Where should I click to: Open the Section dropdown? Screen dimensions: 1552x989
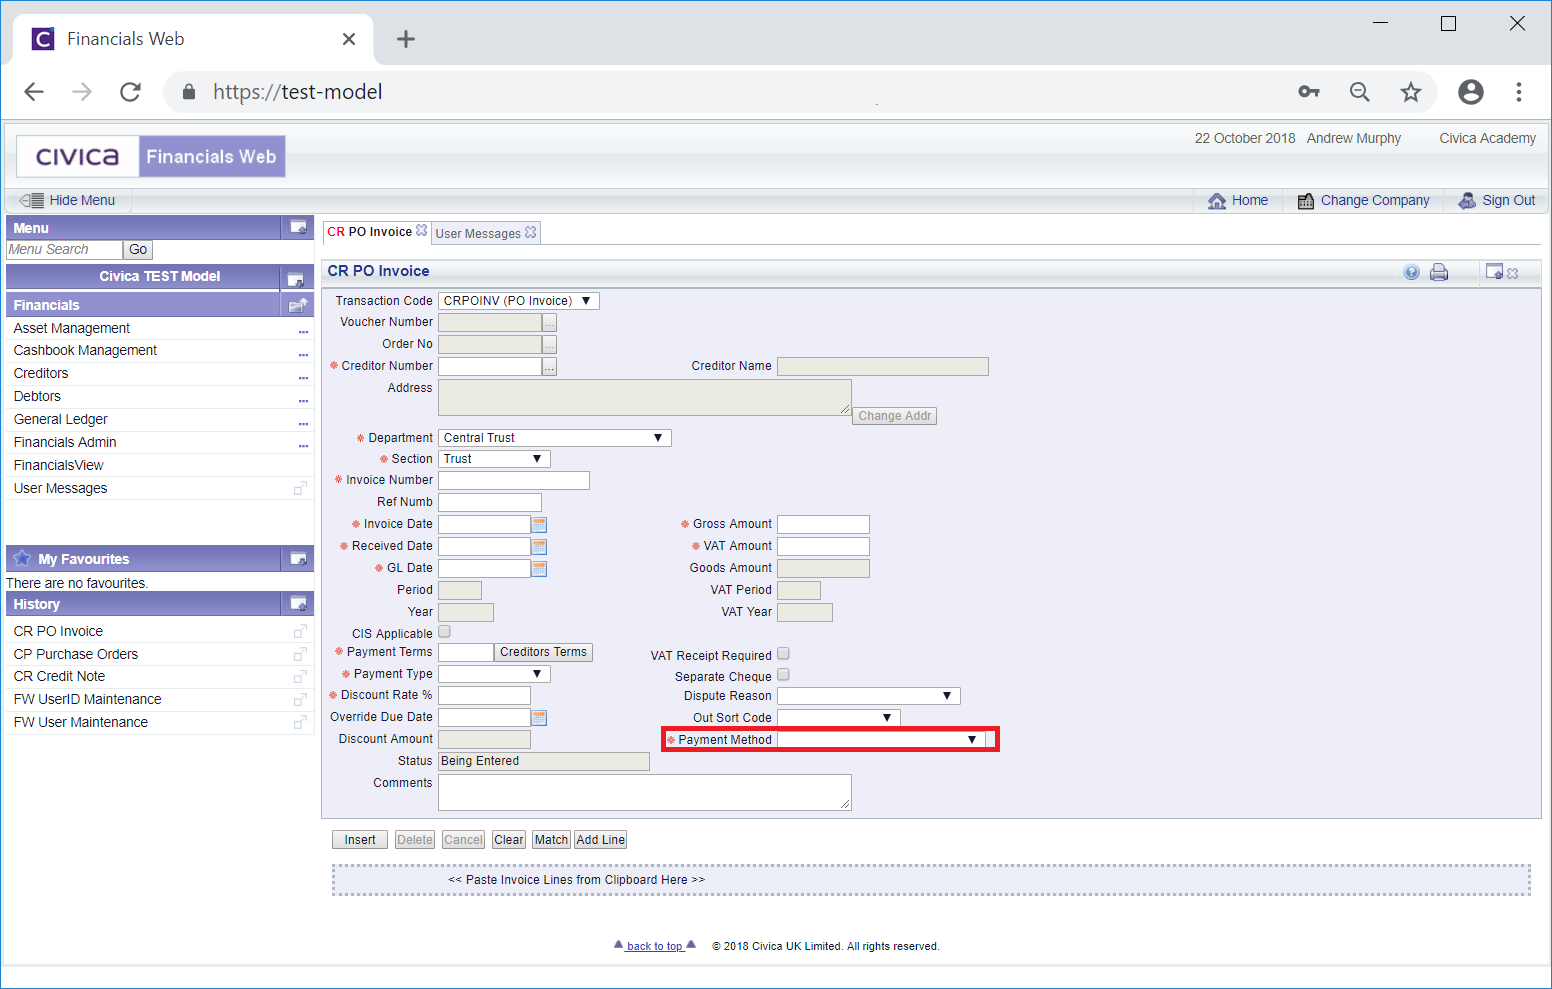[495, 459]
